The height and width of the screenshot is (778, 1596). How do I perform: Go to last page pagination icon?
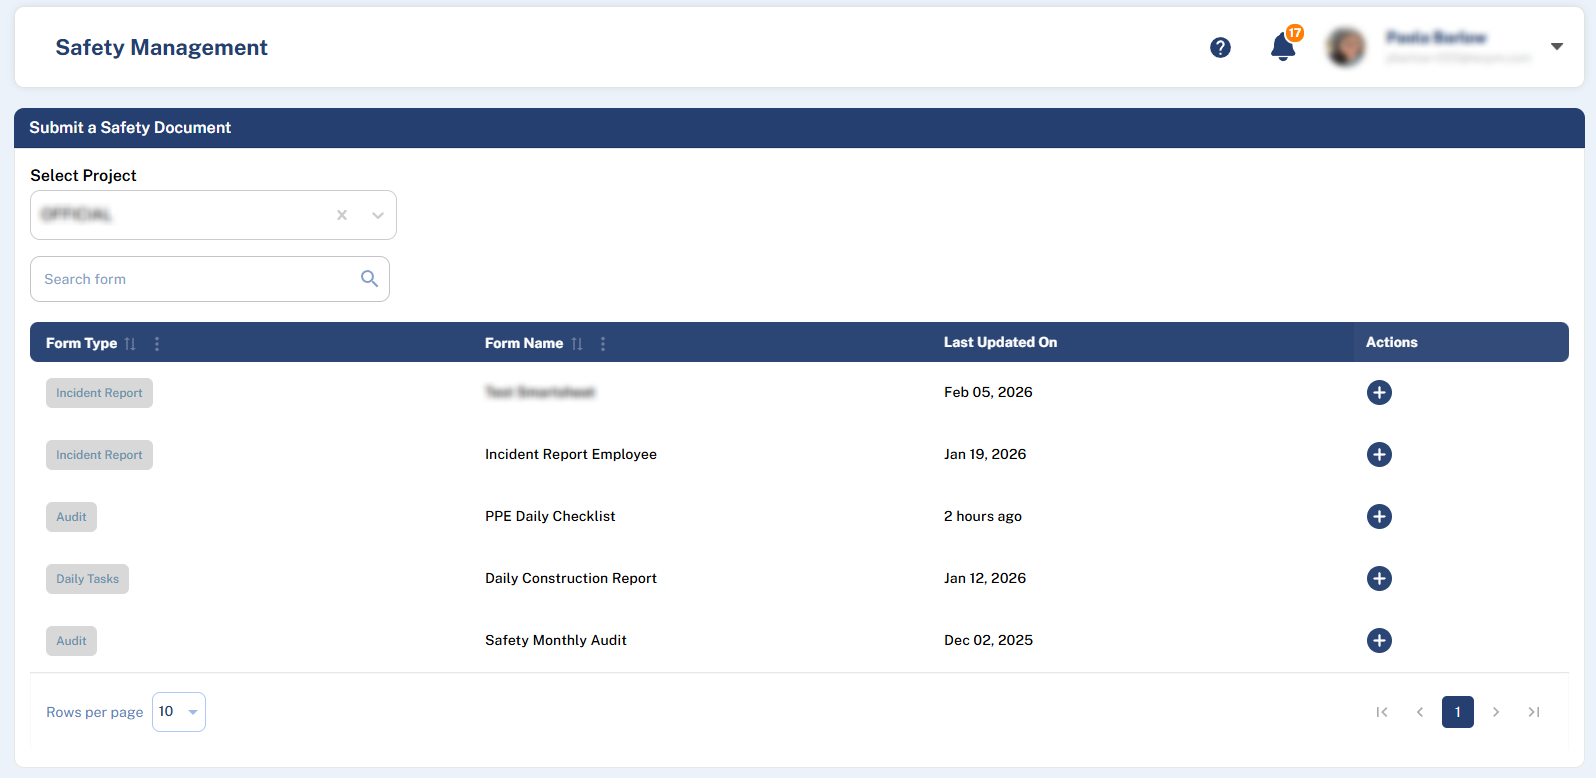[x=1534, y=712]
